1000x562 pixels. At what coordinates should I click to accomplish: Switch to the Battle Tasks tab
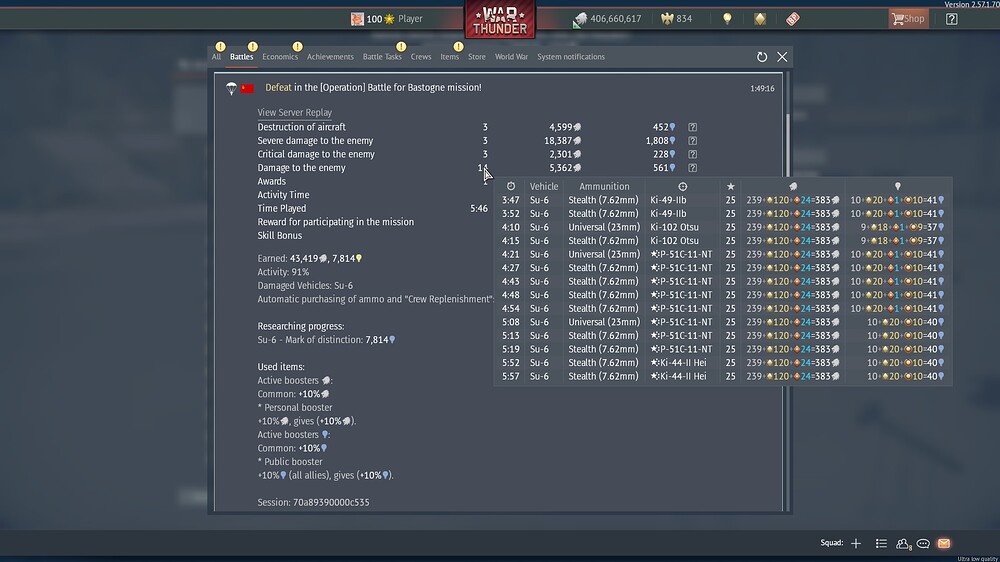(382, 57)
